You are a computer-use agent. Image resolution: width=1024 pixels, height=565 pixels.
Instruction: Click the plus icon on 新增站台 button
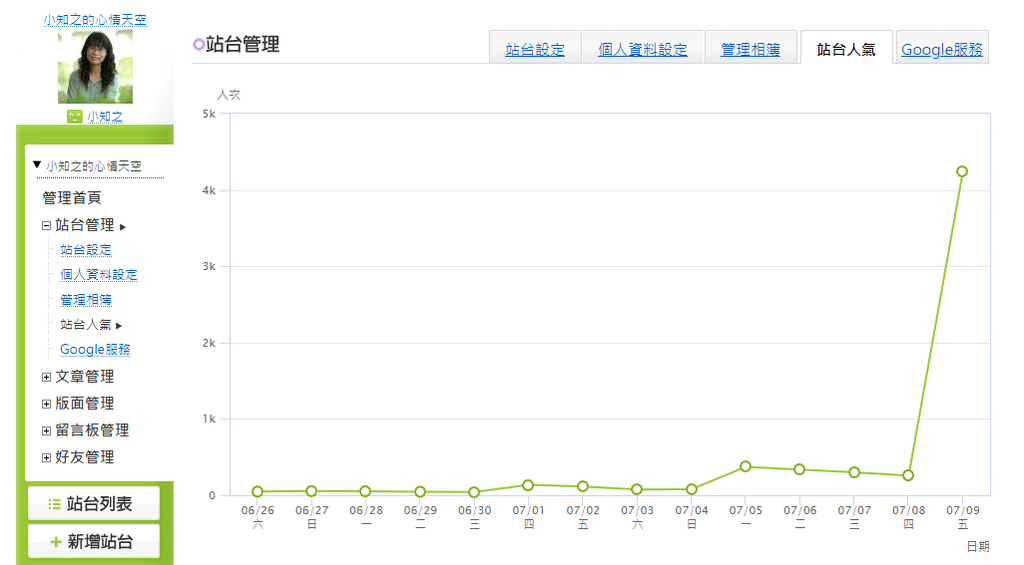[56, 543]
